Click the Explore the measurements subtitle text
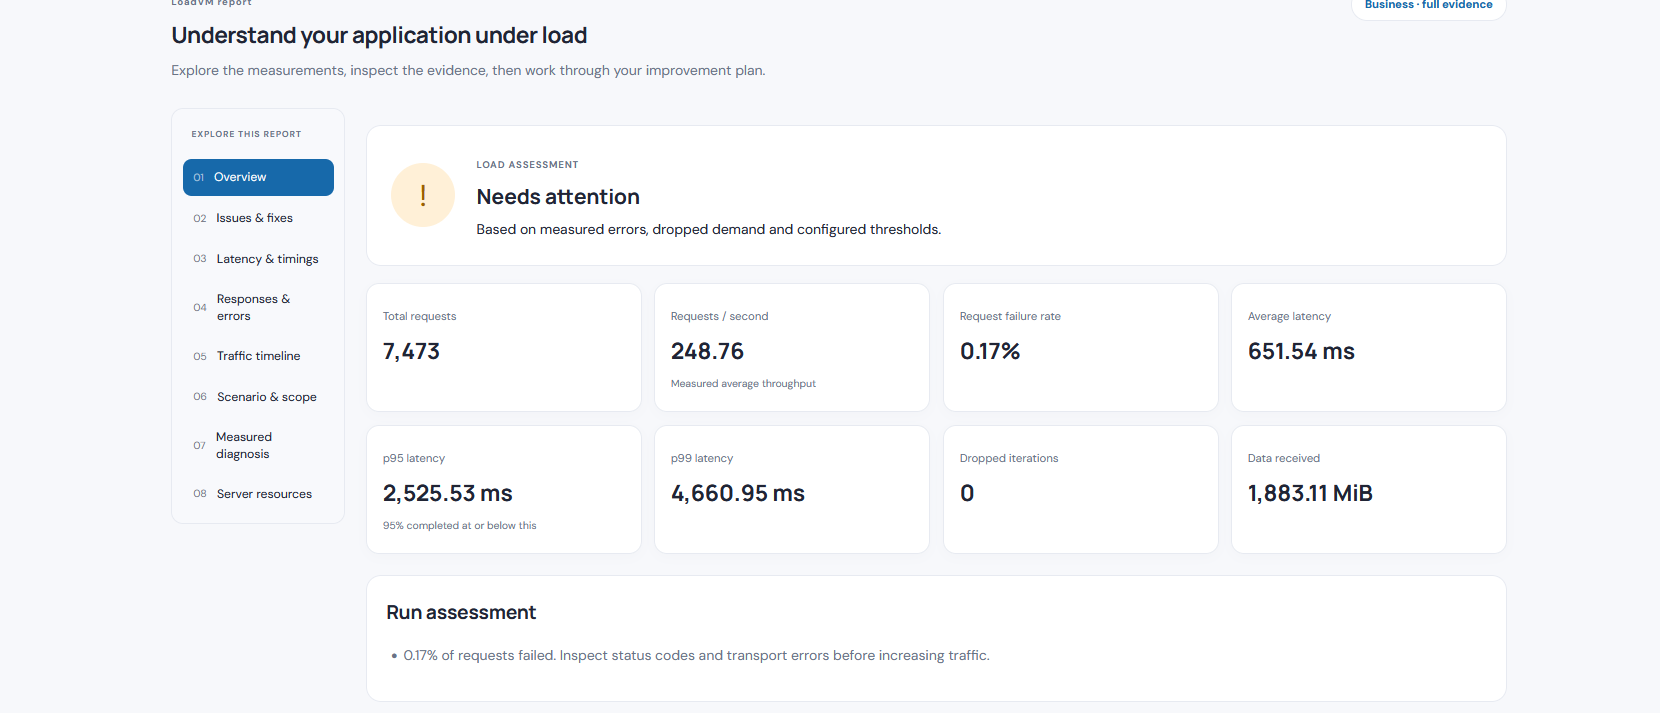This screenshot has height=713, width=1660. [468, 70]
